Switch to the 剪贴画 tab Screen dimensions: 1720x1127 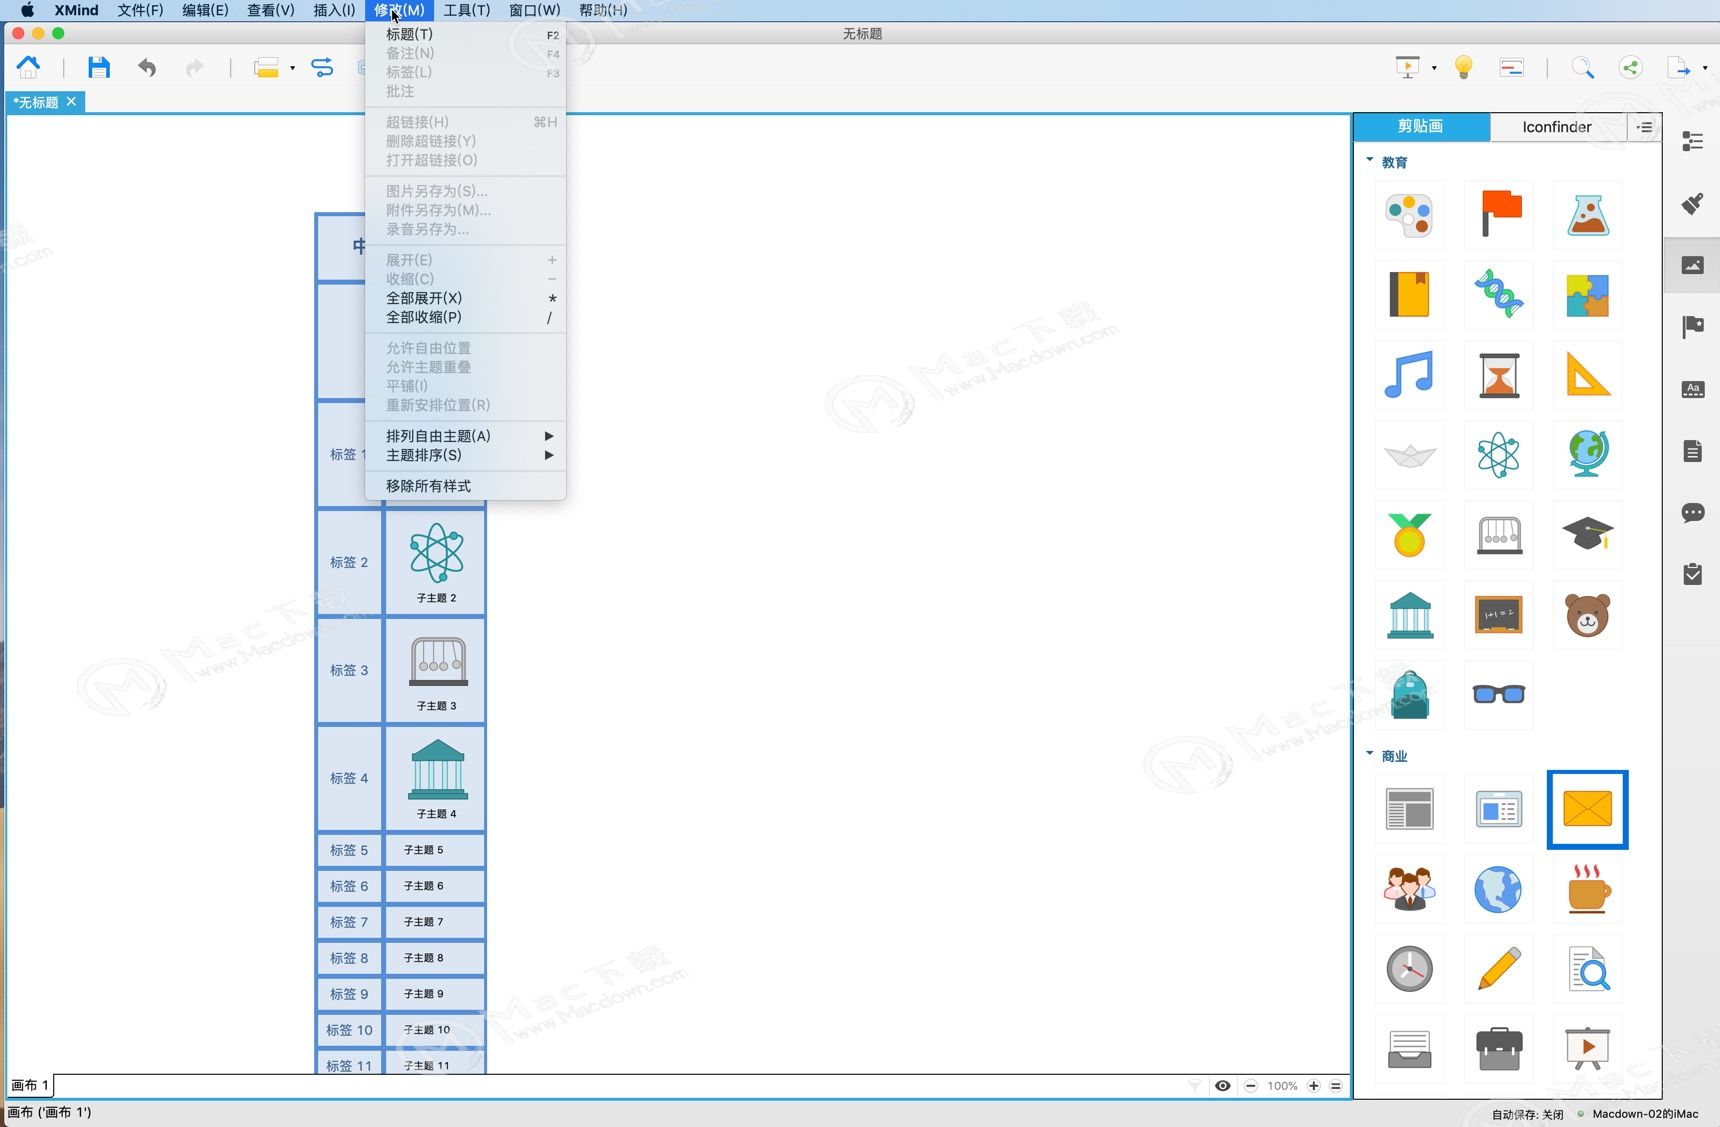pos(1421,126)
